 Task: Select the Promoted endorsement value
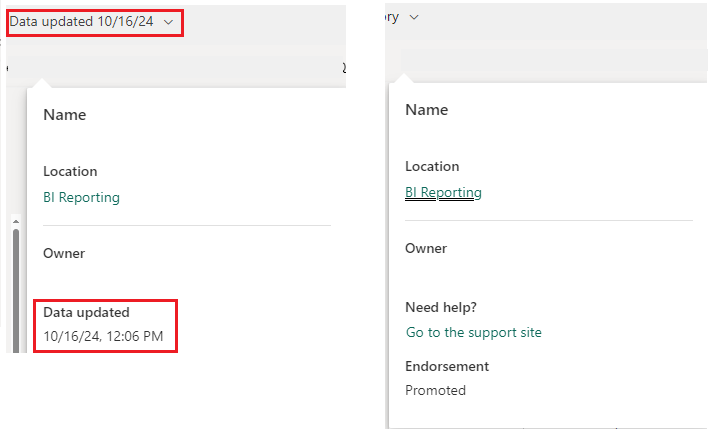[435, 390]
